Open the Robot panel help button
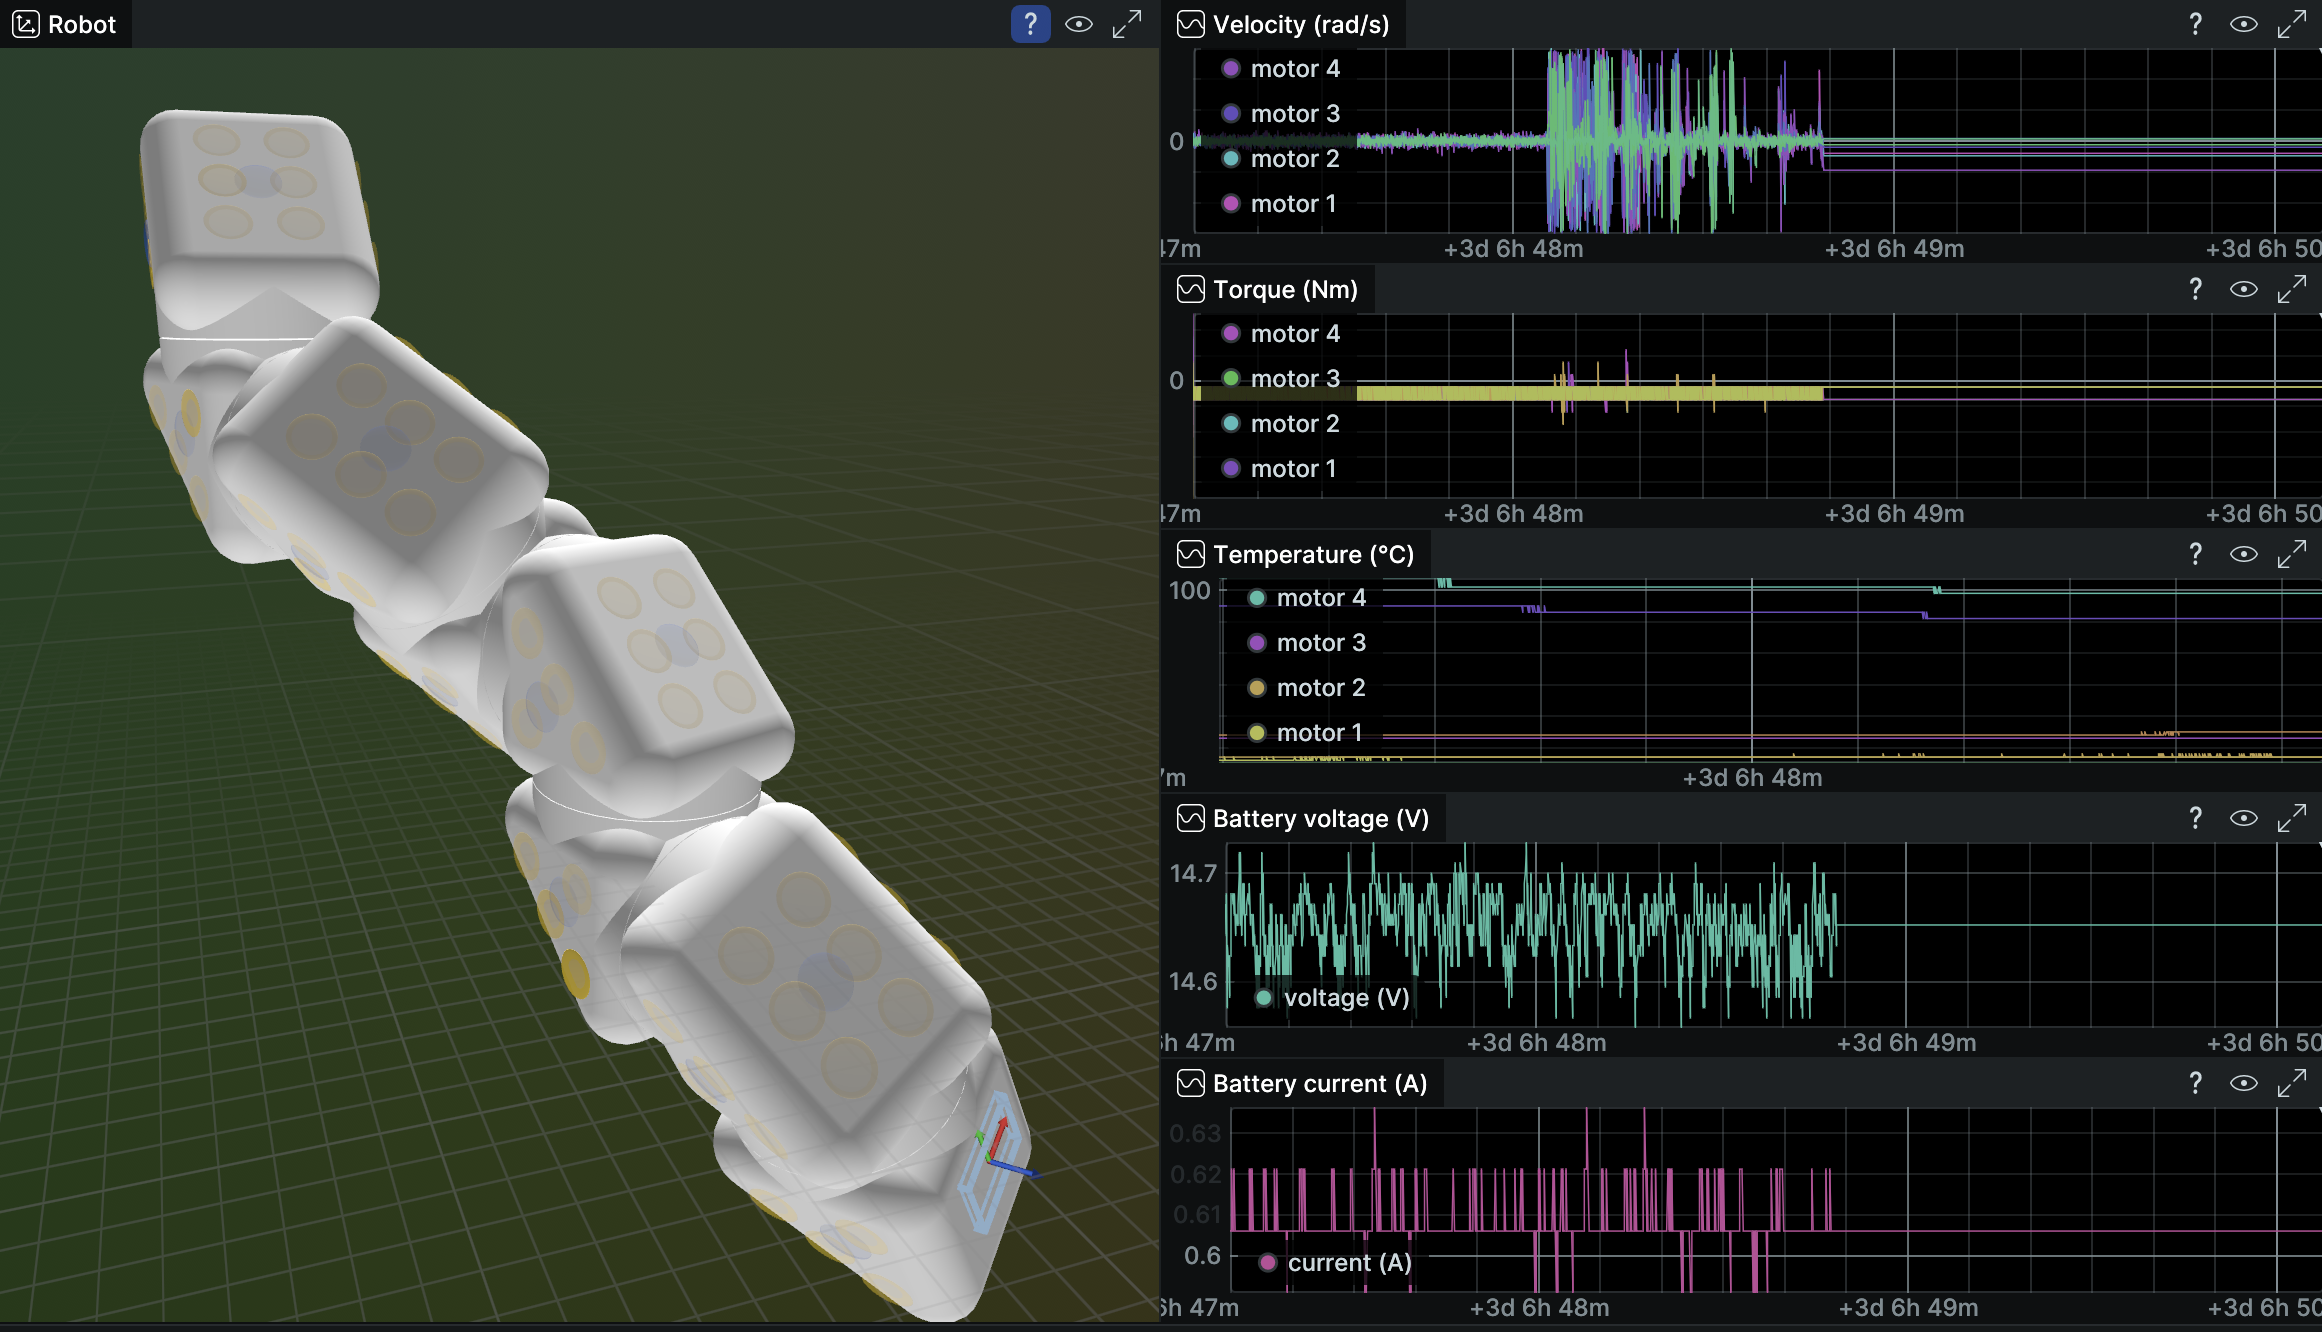The width and height of the screenshot is (2322, 1332). [x=1030, y=24]
